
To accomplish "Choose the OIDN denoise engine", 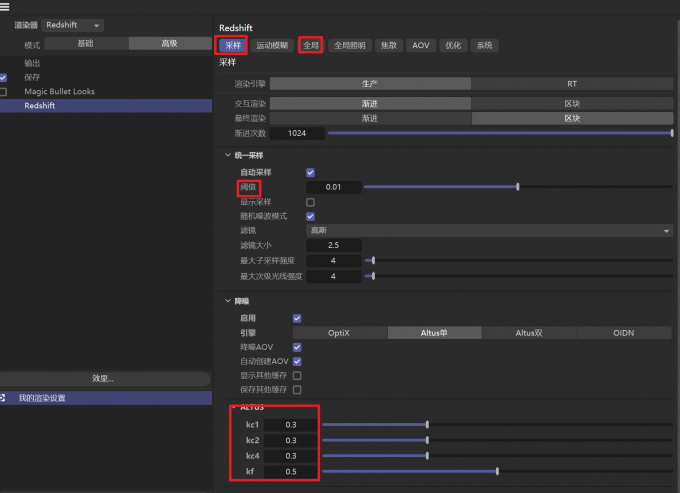I will (624, 333).
